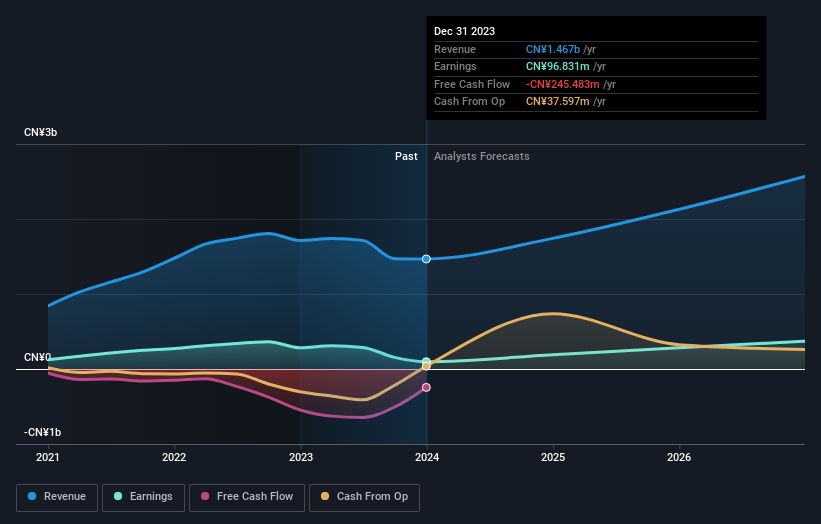Click the 2021 x-axis label
Screen dimensions: 821x524
[48, 458]
